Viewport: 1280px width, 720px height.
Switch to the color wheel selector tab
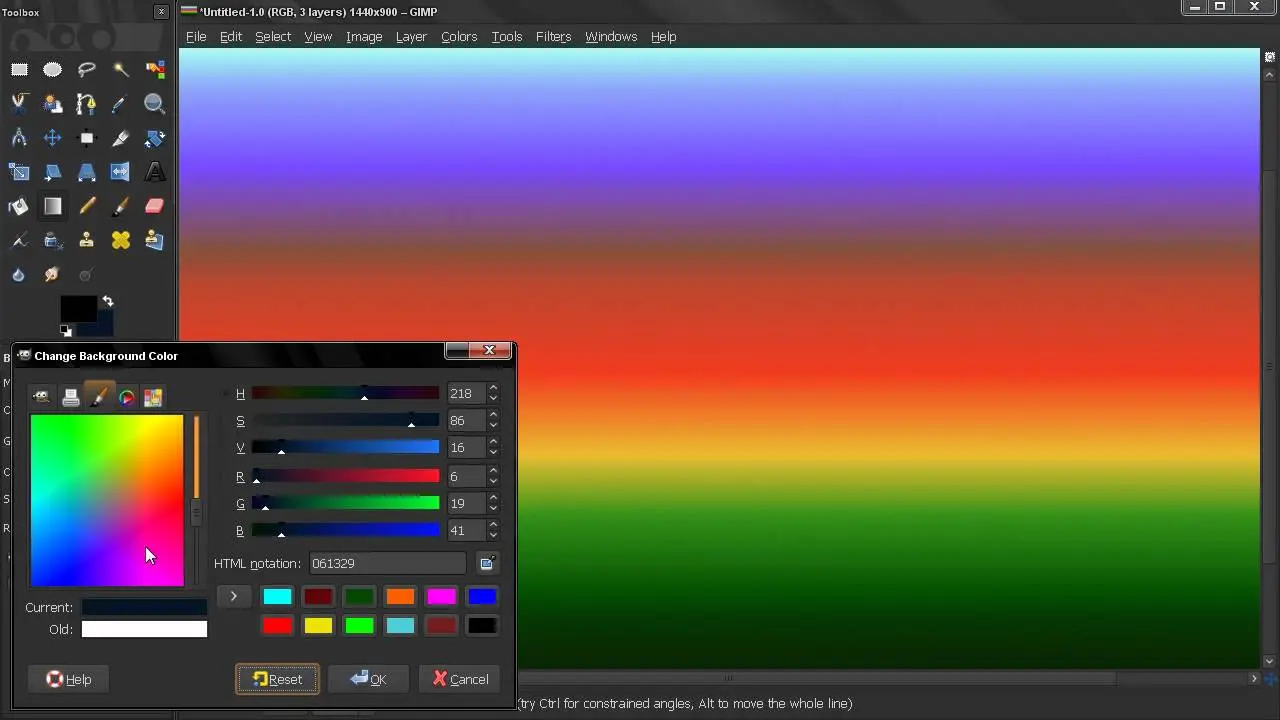coord(126,397)
